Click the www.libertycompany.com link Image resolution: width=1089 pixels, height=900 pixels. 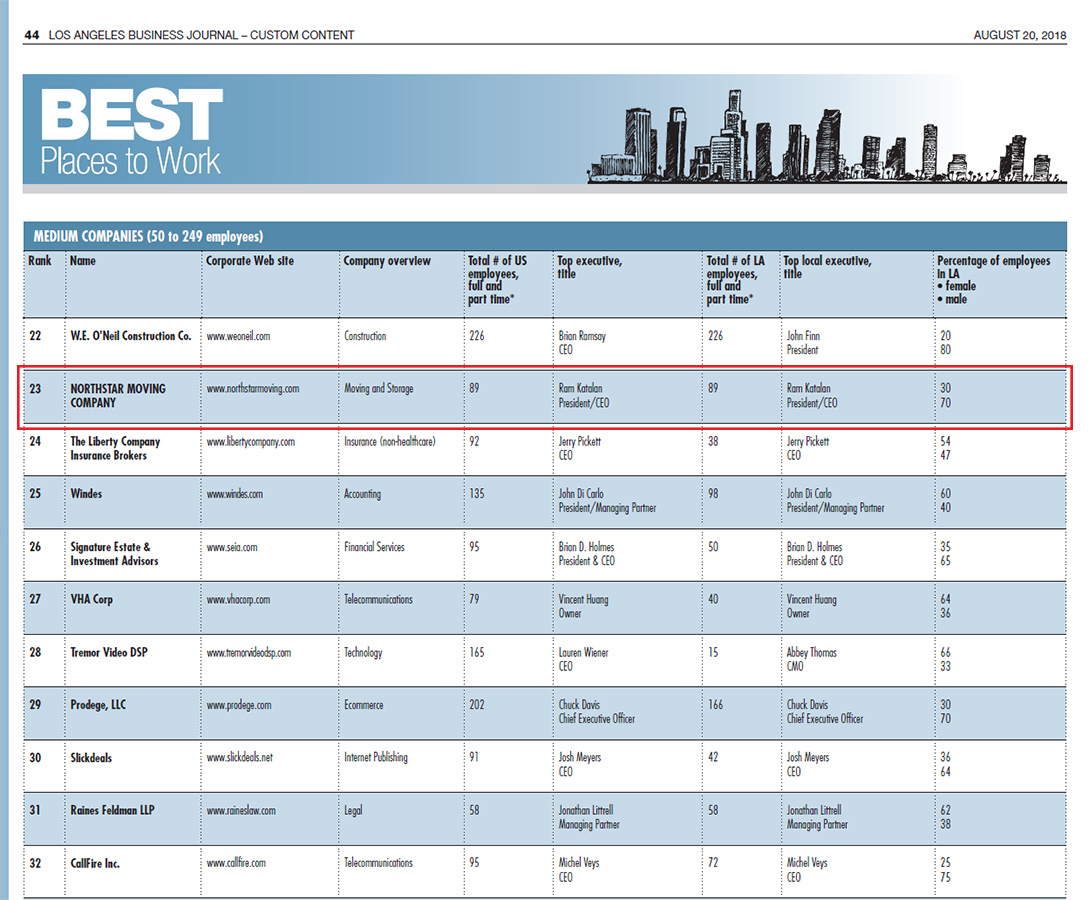pyautogui.click(x=250, y=442)
